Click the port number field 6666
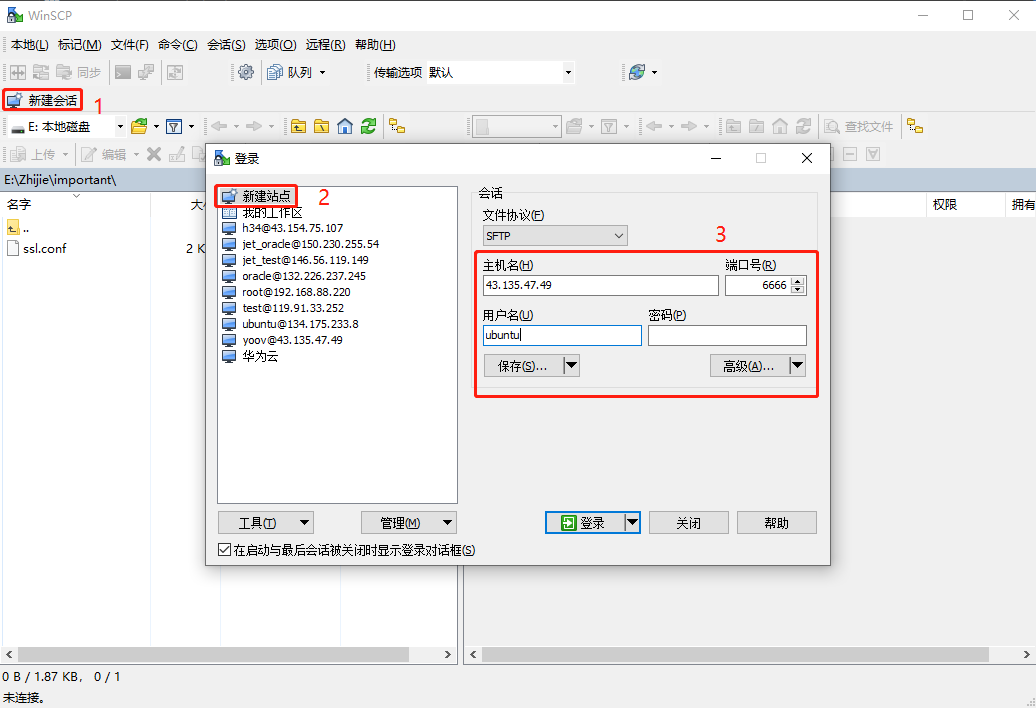Viewport: 1036px width, 708px height. click(x=758, y=285)
